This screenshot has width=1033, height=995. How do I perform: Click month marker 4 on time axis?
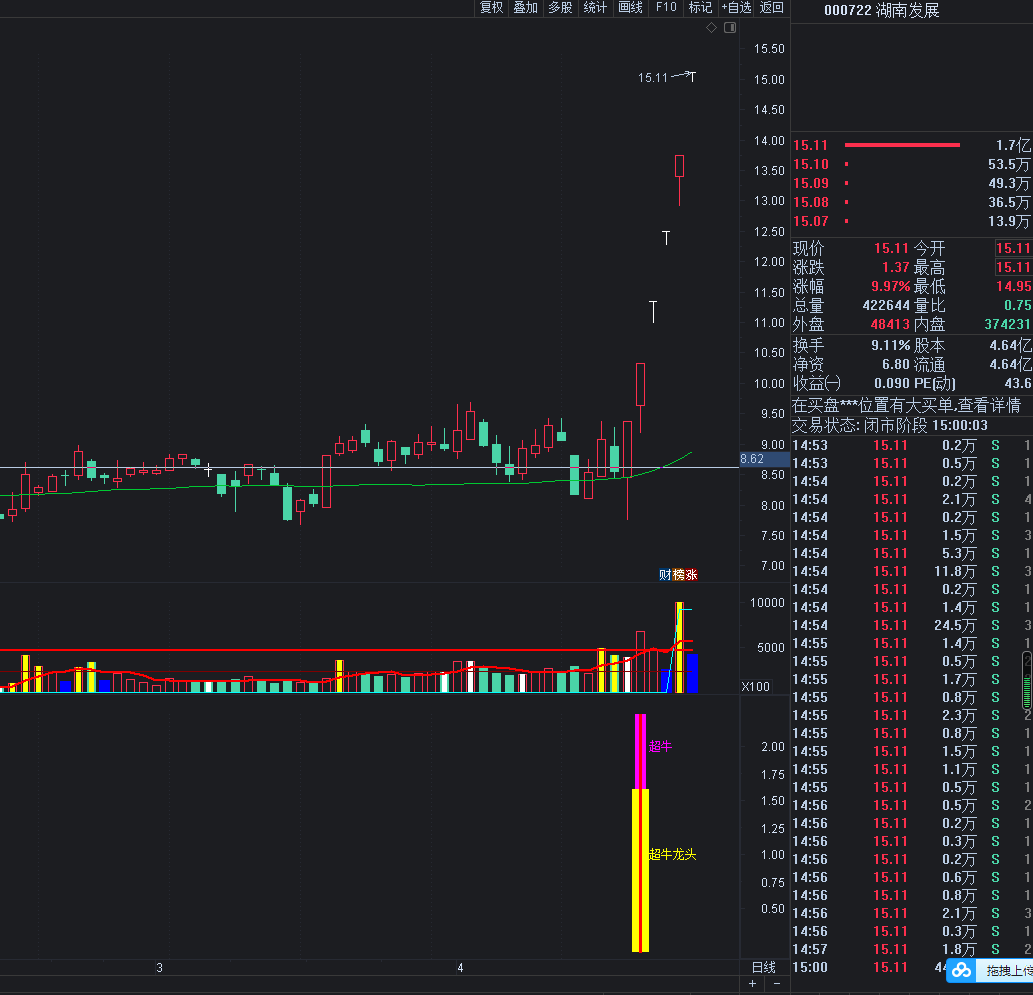[x=461, y=968]
